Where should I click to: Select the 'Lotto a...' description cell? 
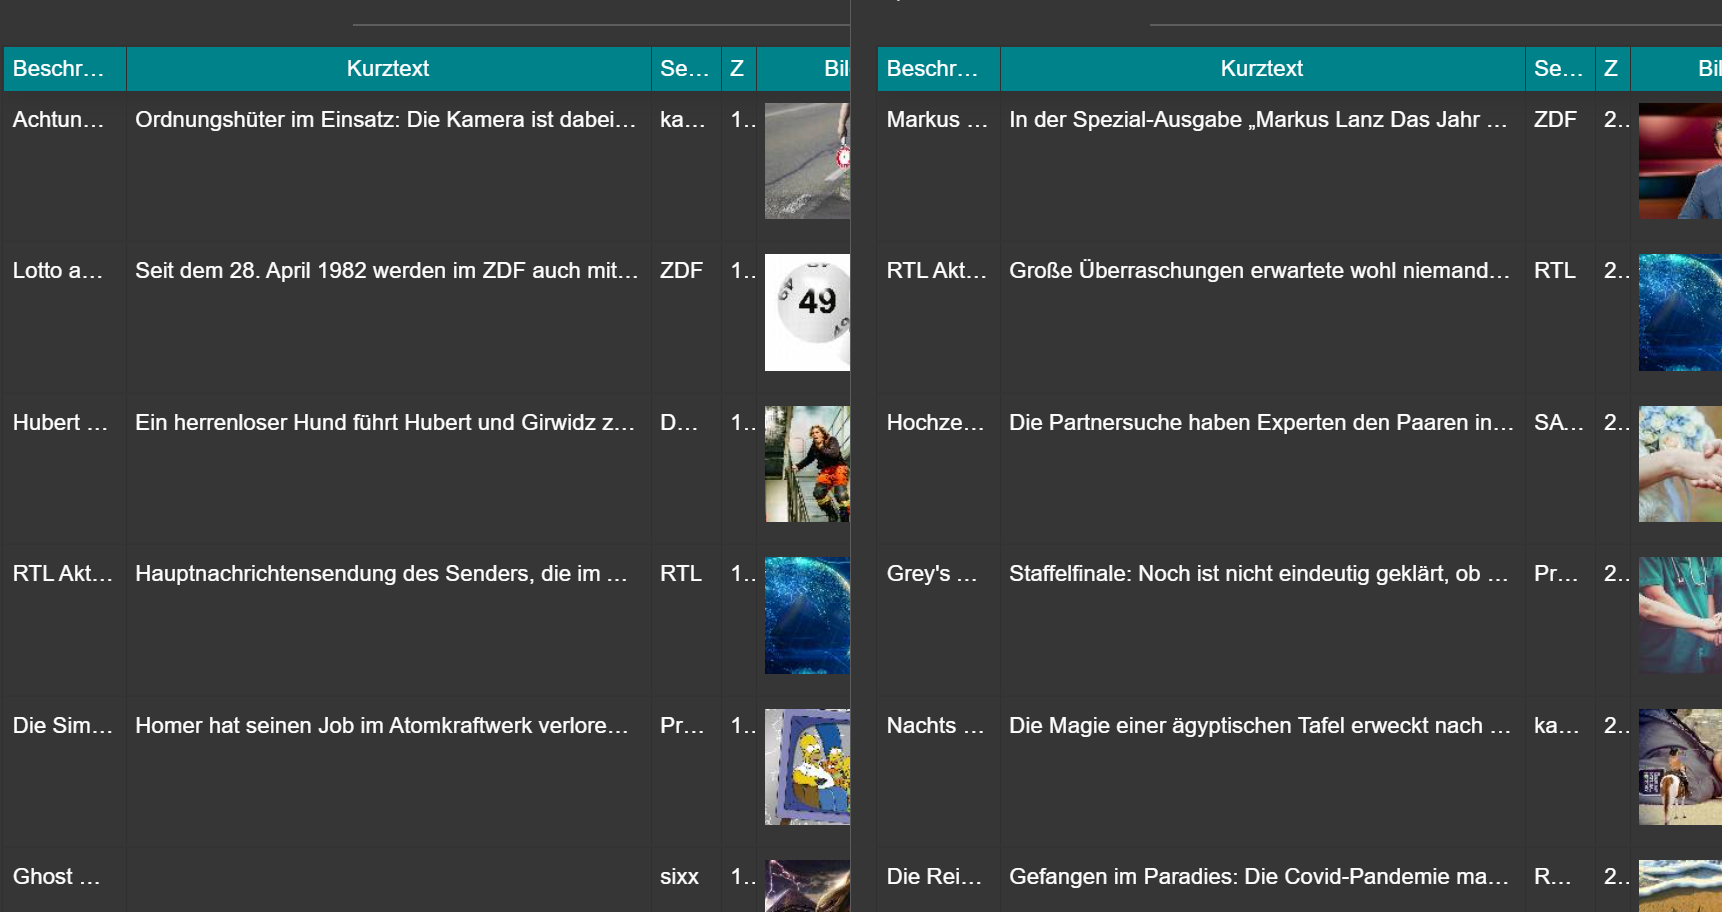(x=64, y=318)
